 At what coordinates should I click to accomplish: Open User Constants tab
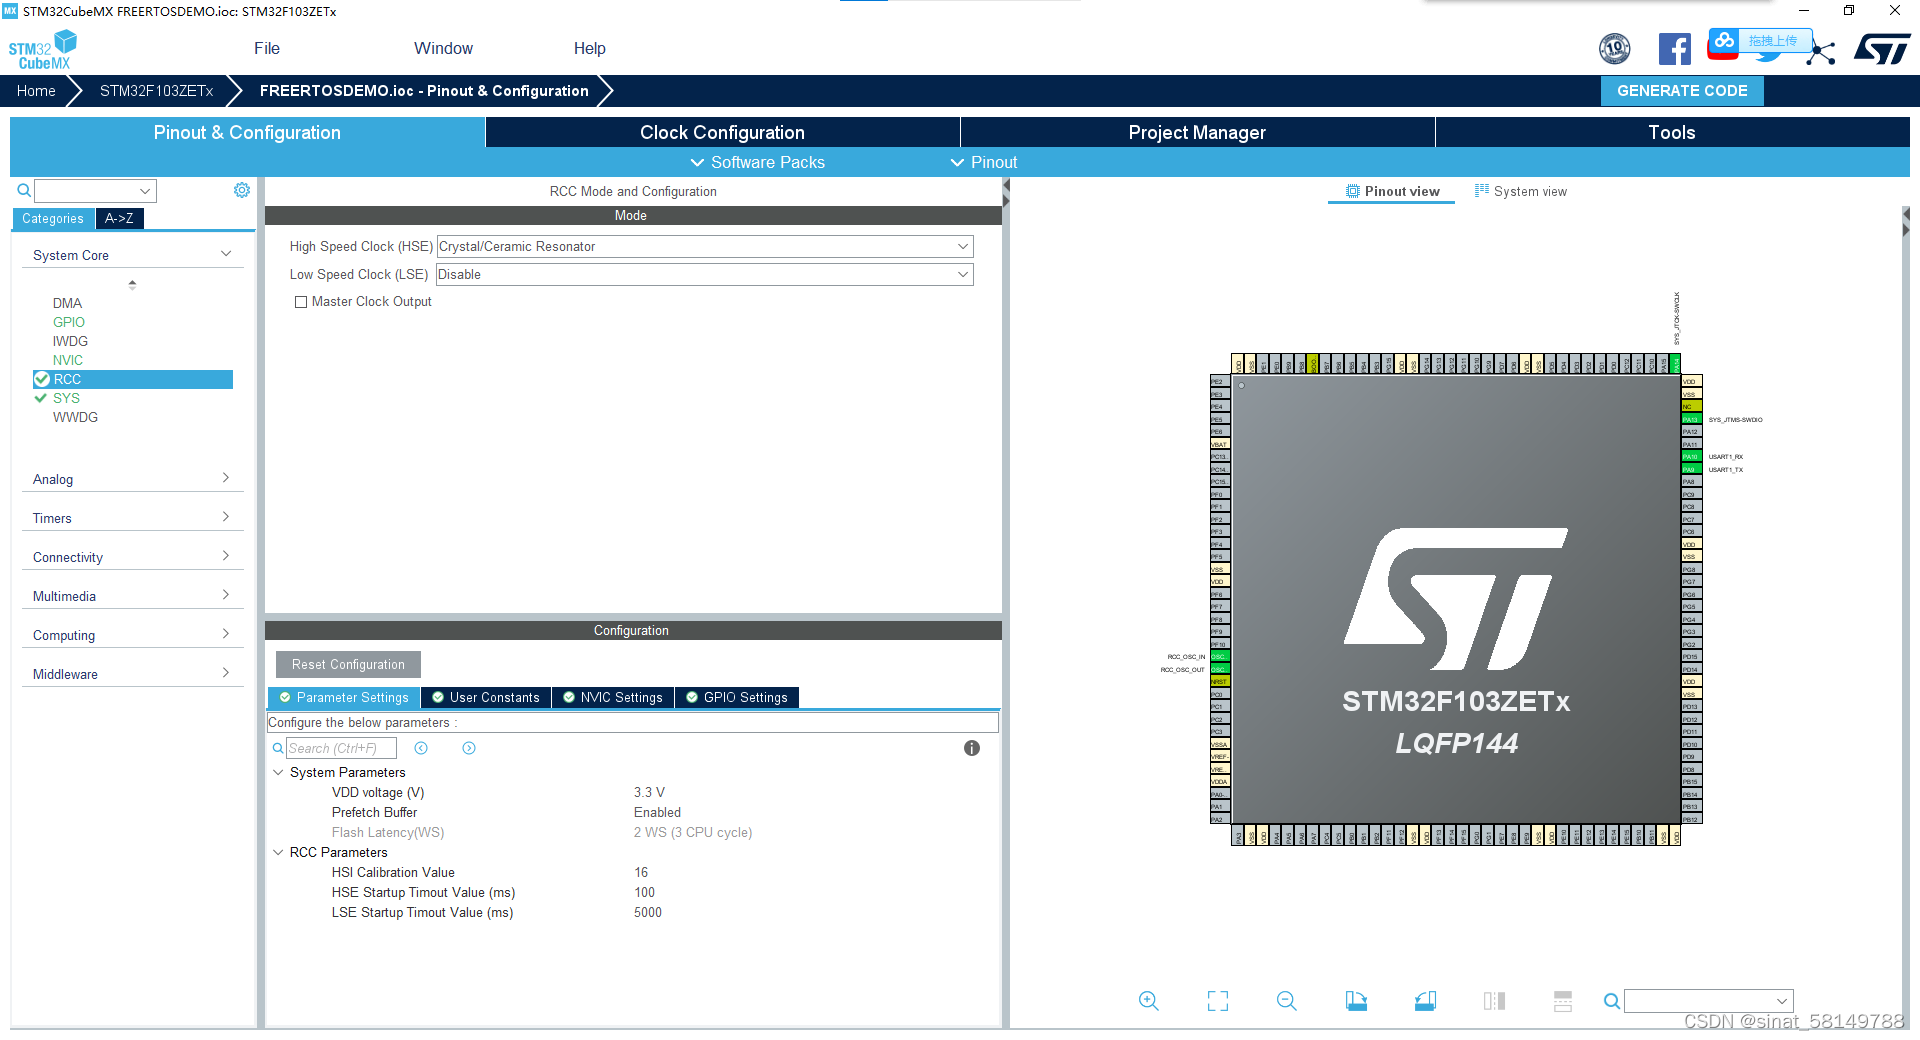pyautogui.click(x=485, y=697)
